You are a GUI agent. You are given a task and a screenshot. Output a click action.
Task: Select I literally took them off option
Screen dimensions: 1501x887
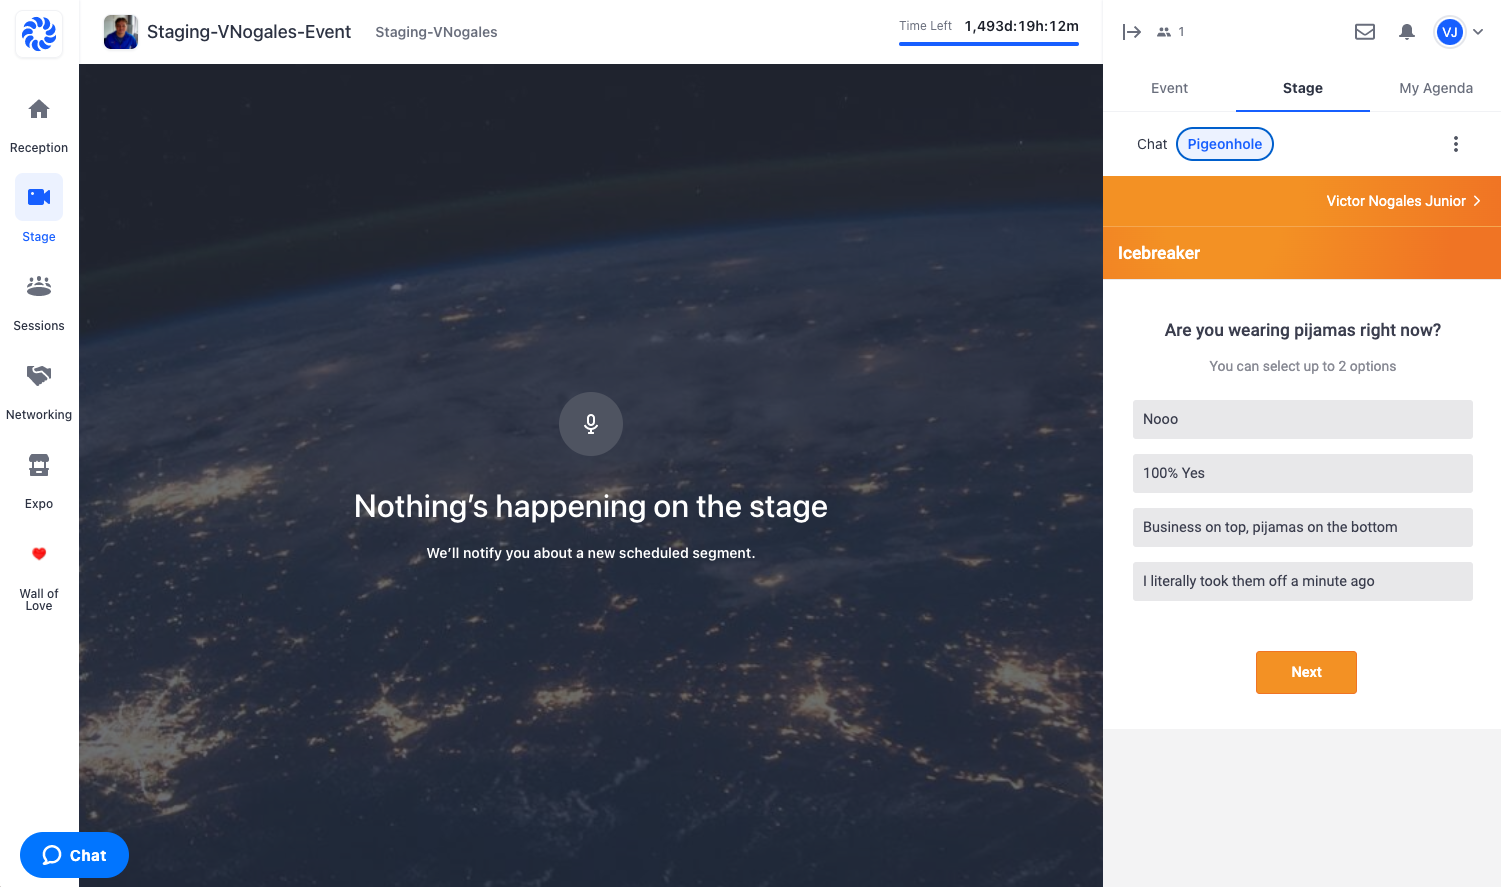pyautogui.click(x=1303, y=581)
